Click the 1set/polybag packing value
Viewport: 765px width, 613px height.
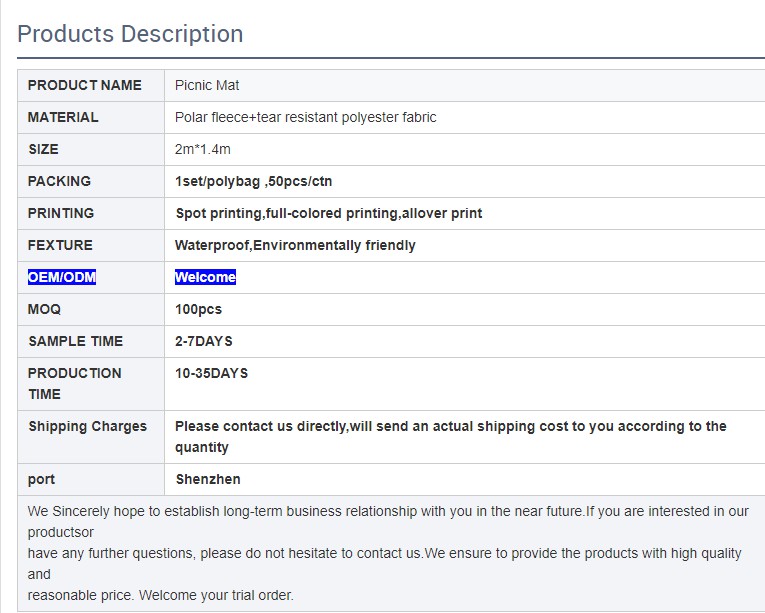253,181
